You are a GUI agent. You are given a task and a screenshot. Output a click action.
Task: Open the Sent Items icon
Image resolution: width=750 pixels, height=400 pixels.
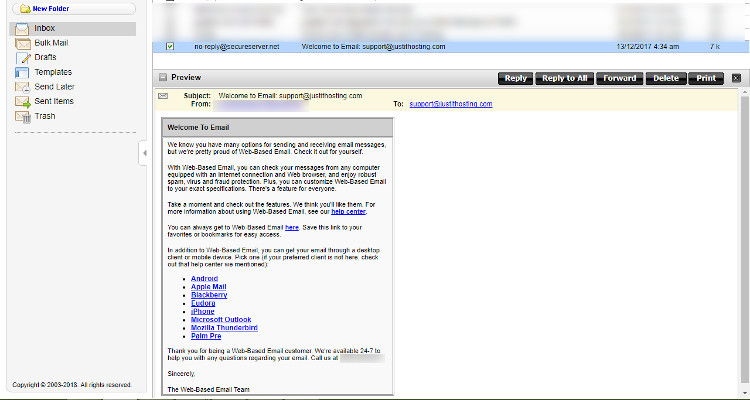22,101
